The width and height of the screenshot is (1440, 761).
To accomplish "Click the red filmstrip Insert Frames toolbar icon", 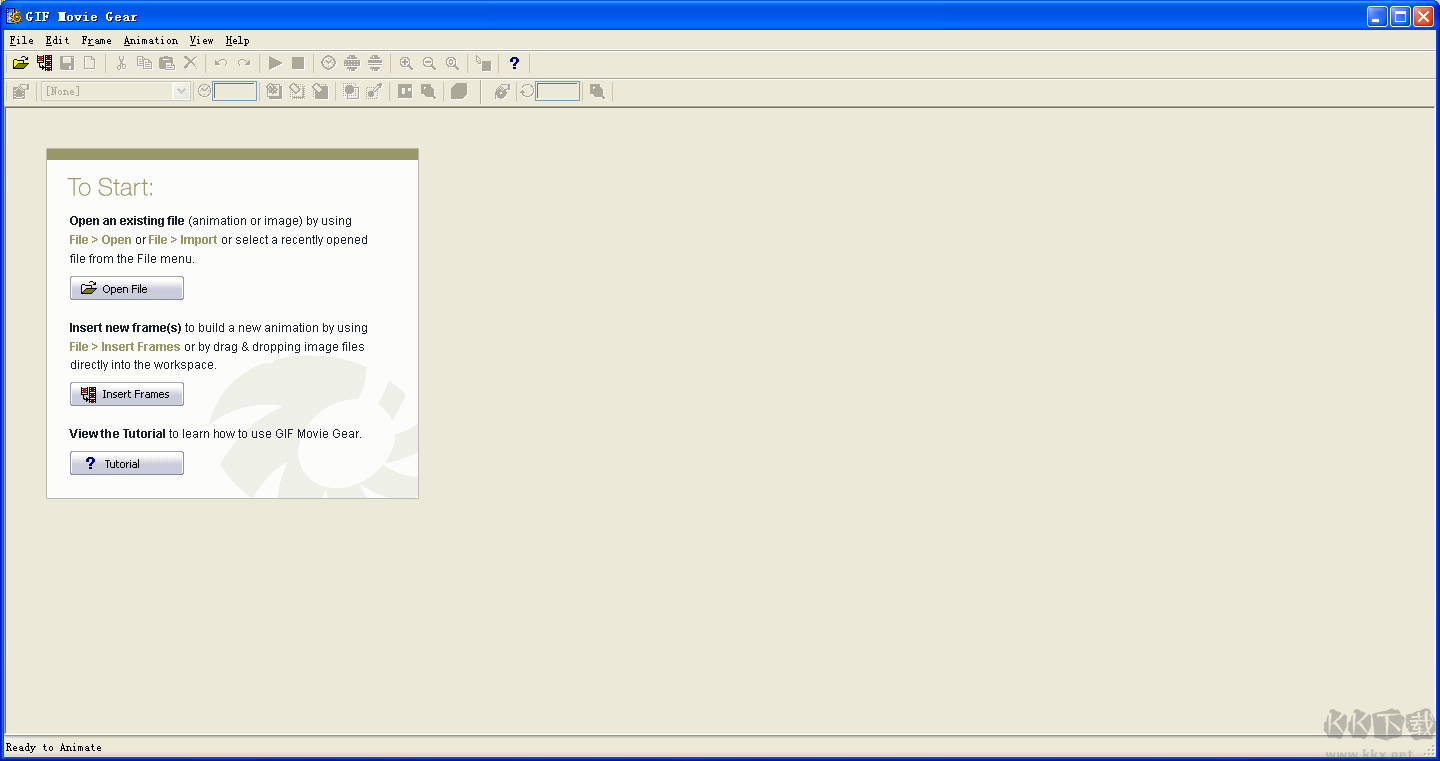I will point(44,63).
